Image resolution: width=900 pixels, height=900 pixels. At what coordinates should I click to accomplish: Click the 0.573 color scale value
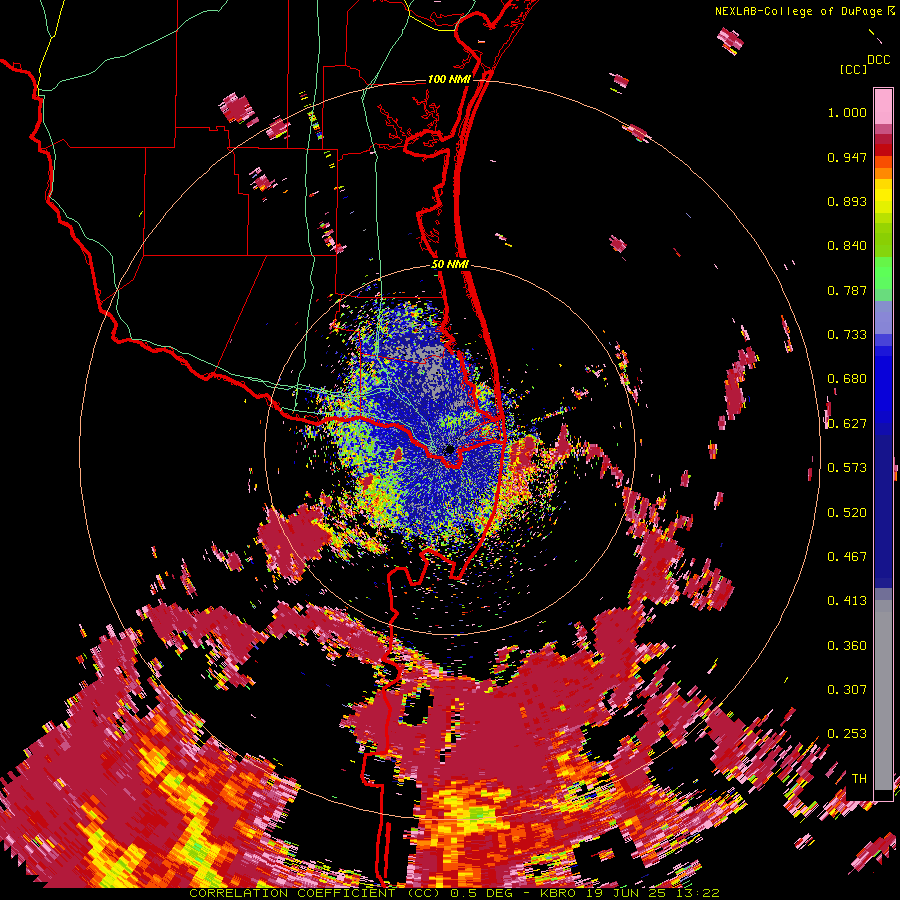[x=847, y=468]
